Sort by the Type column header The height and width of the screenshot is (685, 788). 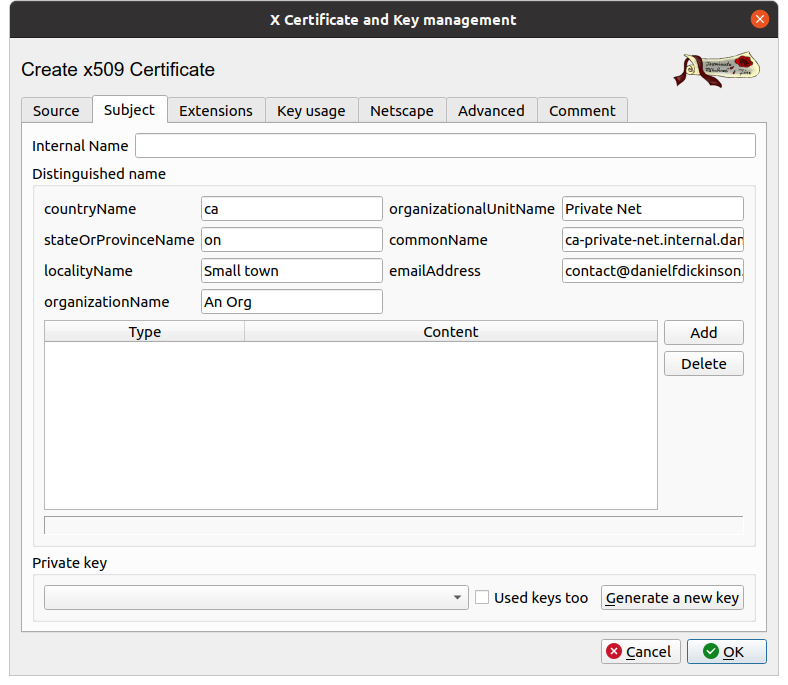point(145,332)
